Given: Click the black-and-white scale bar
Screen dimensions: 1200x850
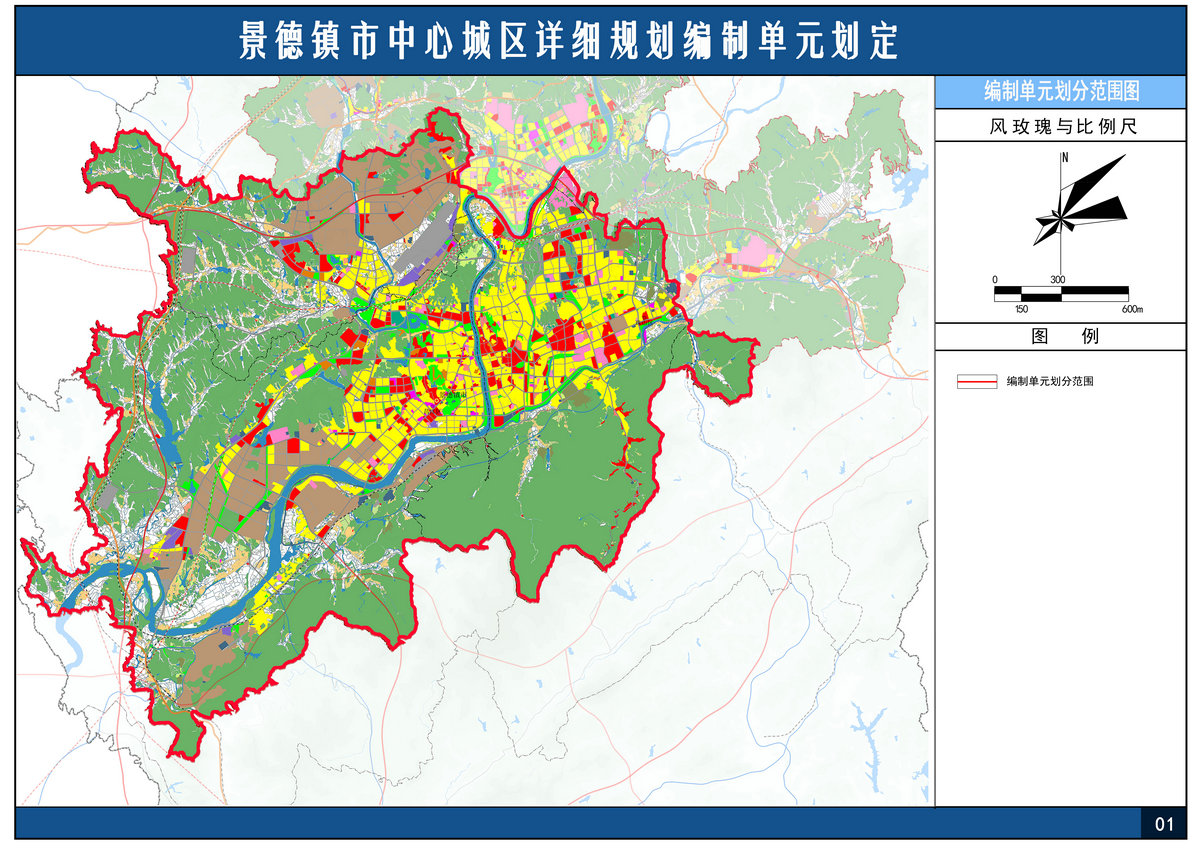Looking at the screenshot, I should click(1060, 293).
